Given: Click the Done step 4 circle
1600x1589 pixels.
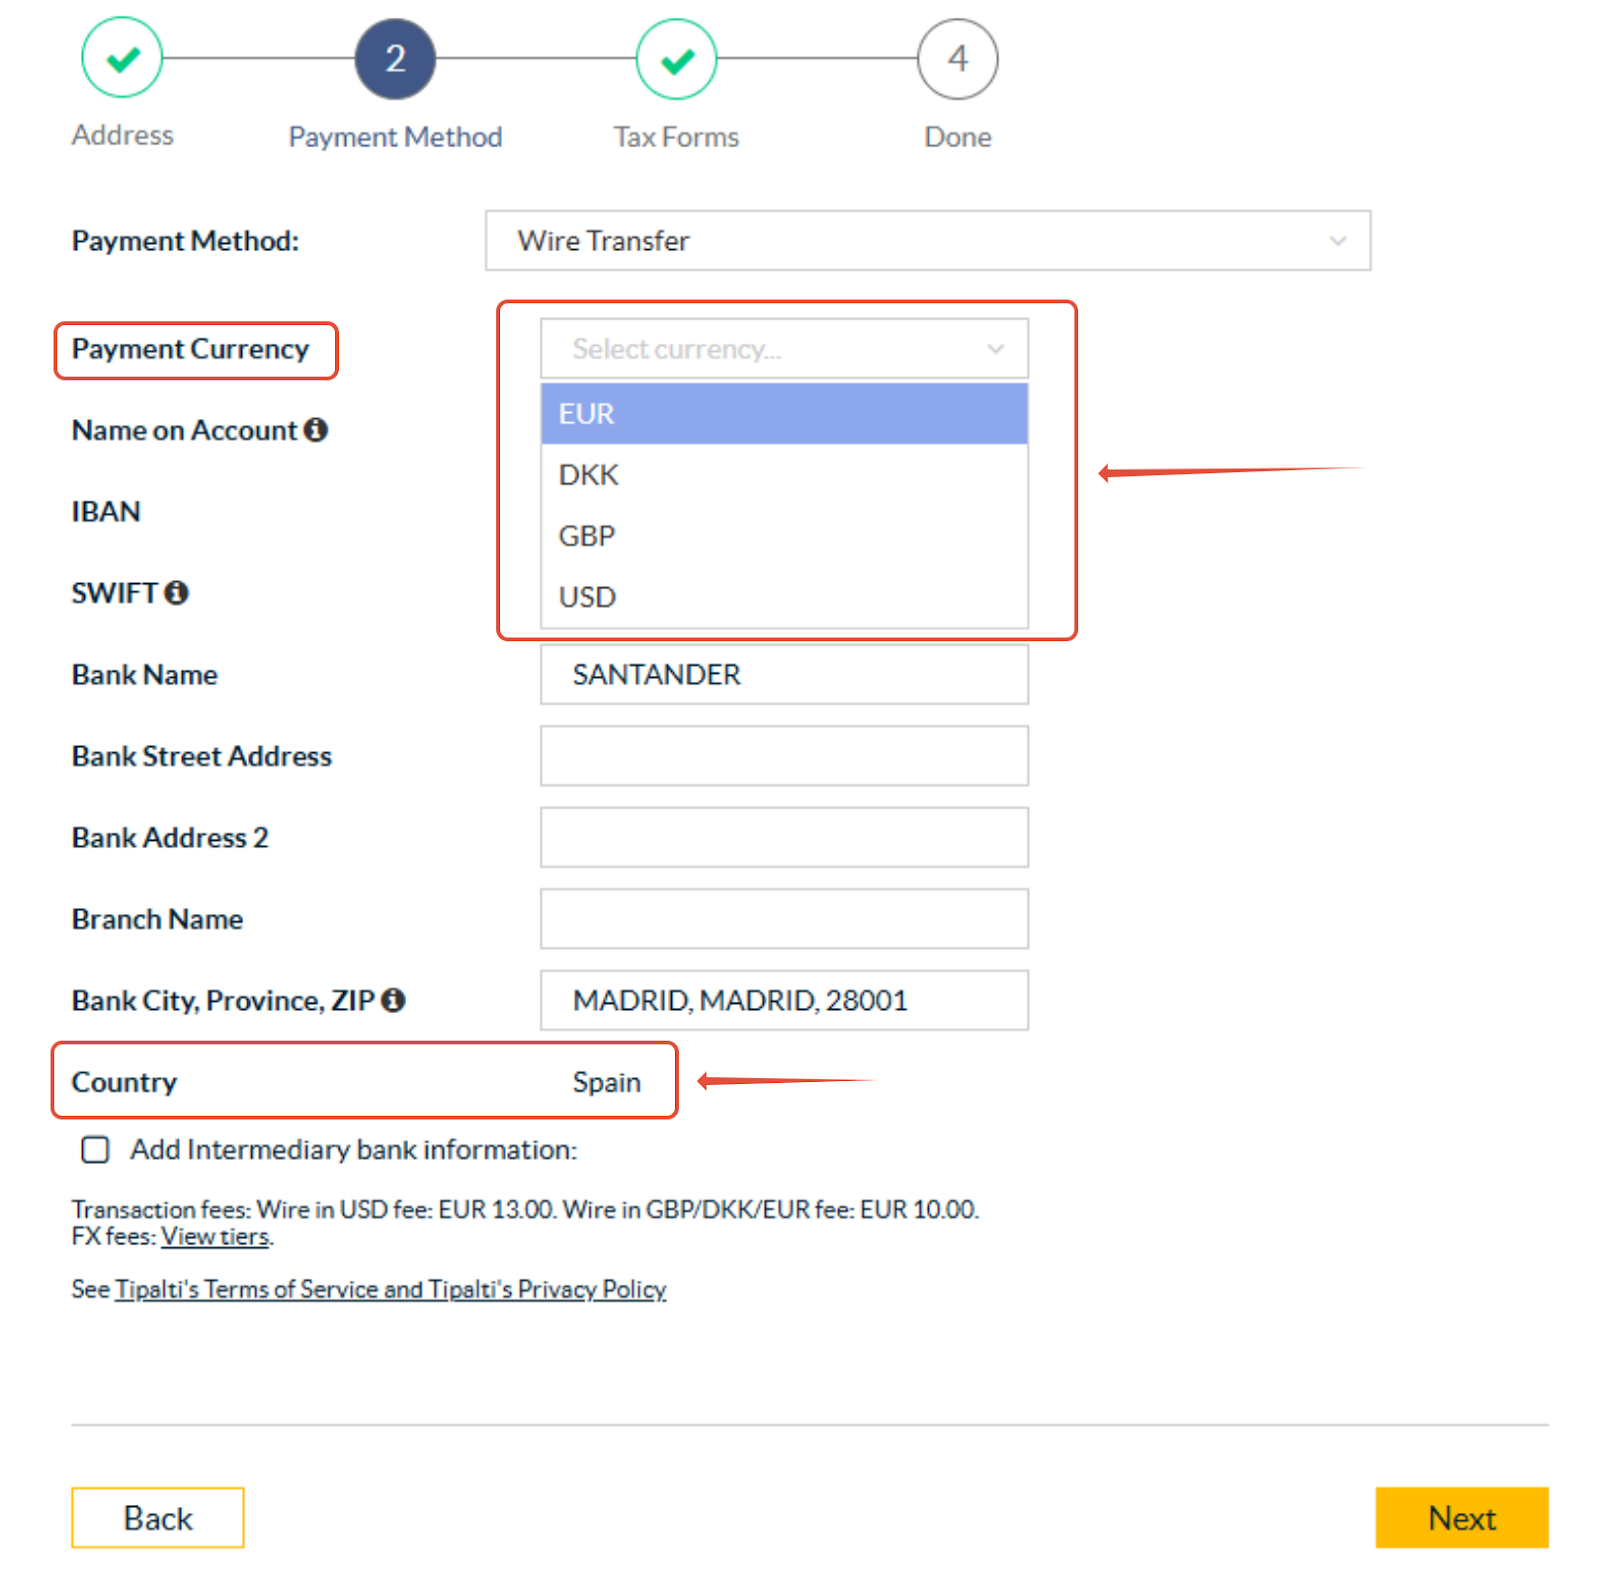Looking at the screenshot, I should pos(957,58).
